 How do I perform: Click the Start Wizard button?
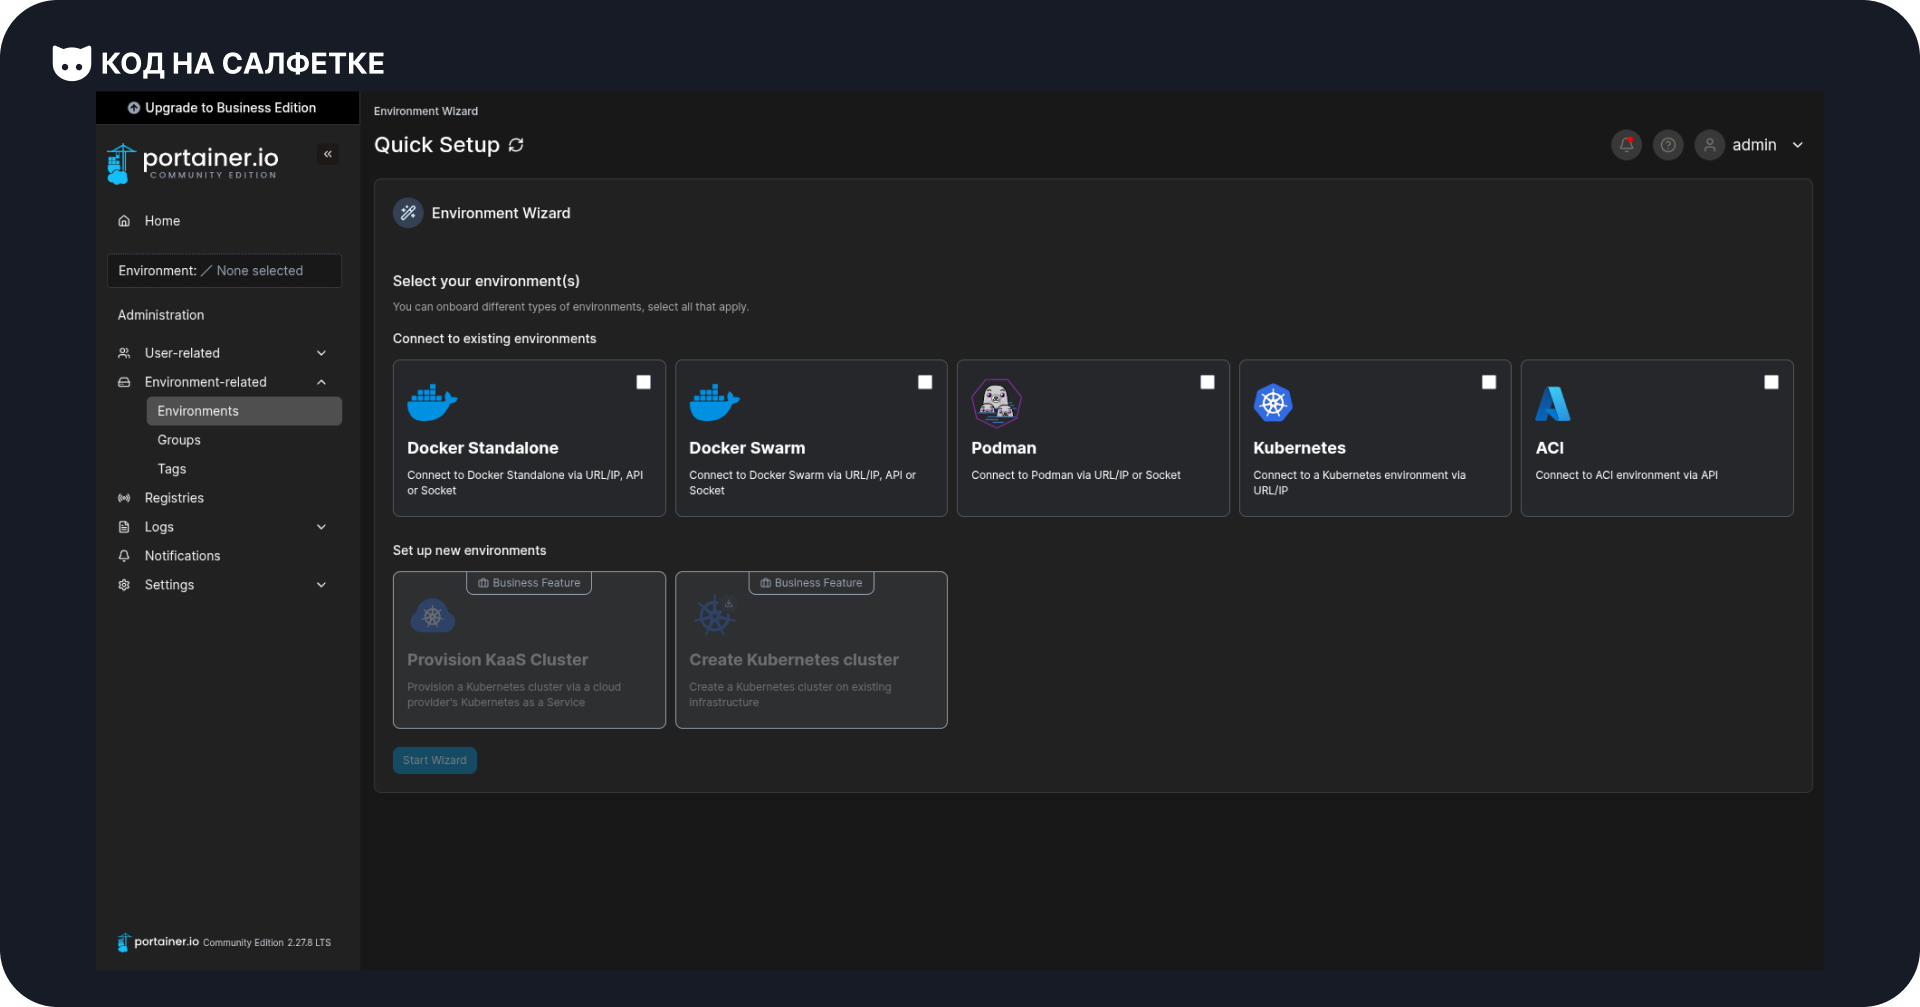[435, 760]
